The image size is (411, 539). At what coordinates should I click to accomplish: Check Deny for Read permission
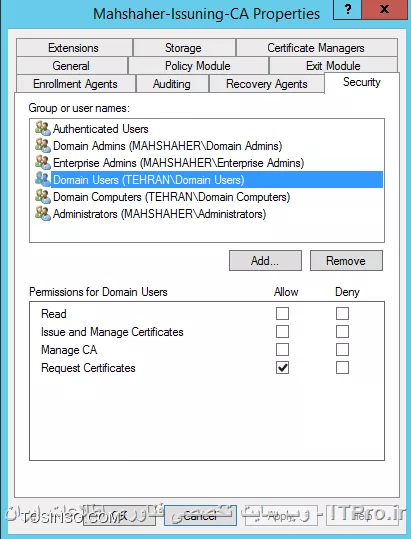coord(342,314)
